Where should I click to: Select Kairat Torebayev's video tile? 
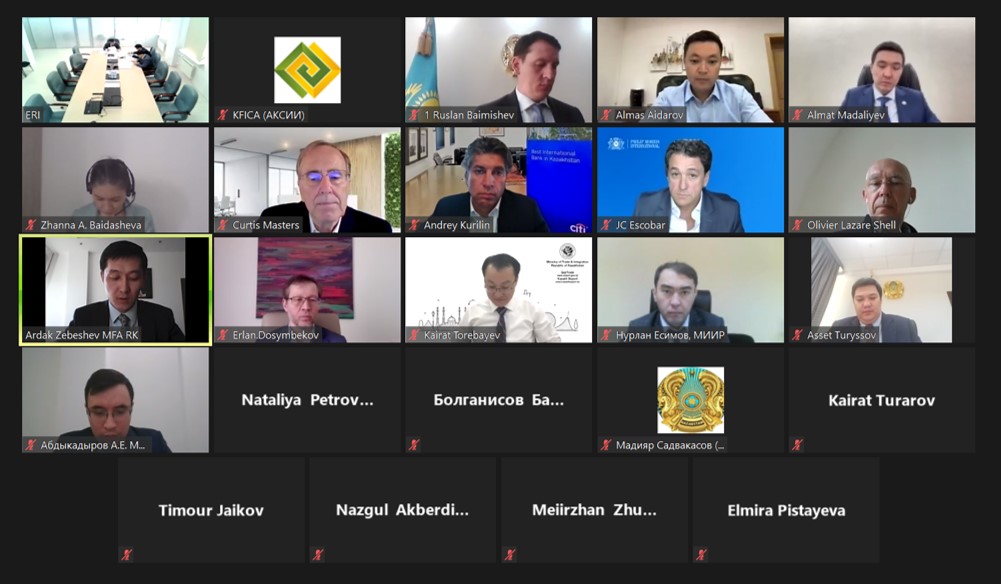499,290
